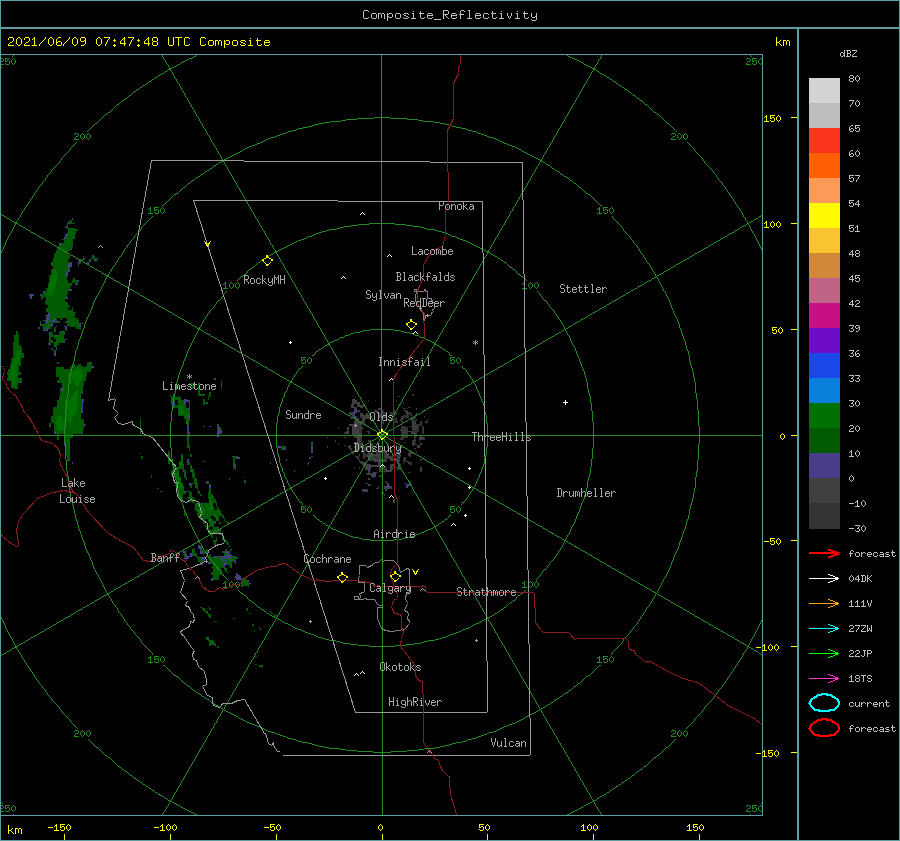
Task: Click the green echo cluster near Lake Louise
Action: (x=70, y=402)
